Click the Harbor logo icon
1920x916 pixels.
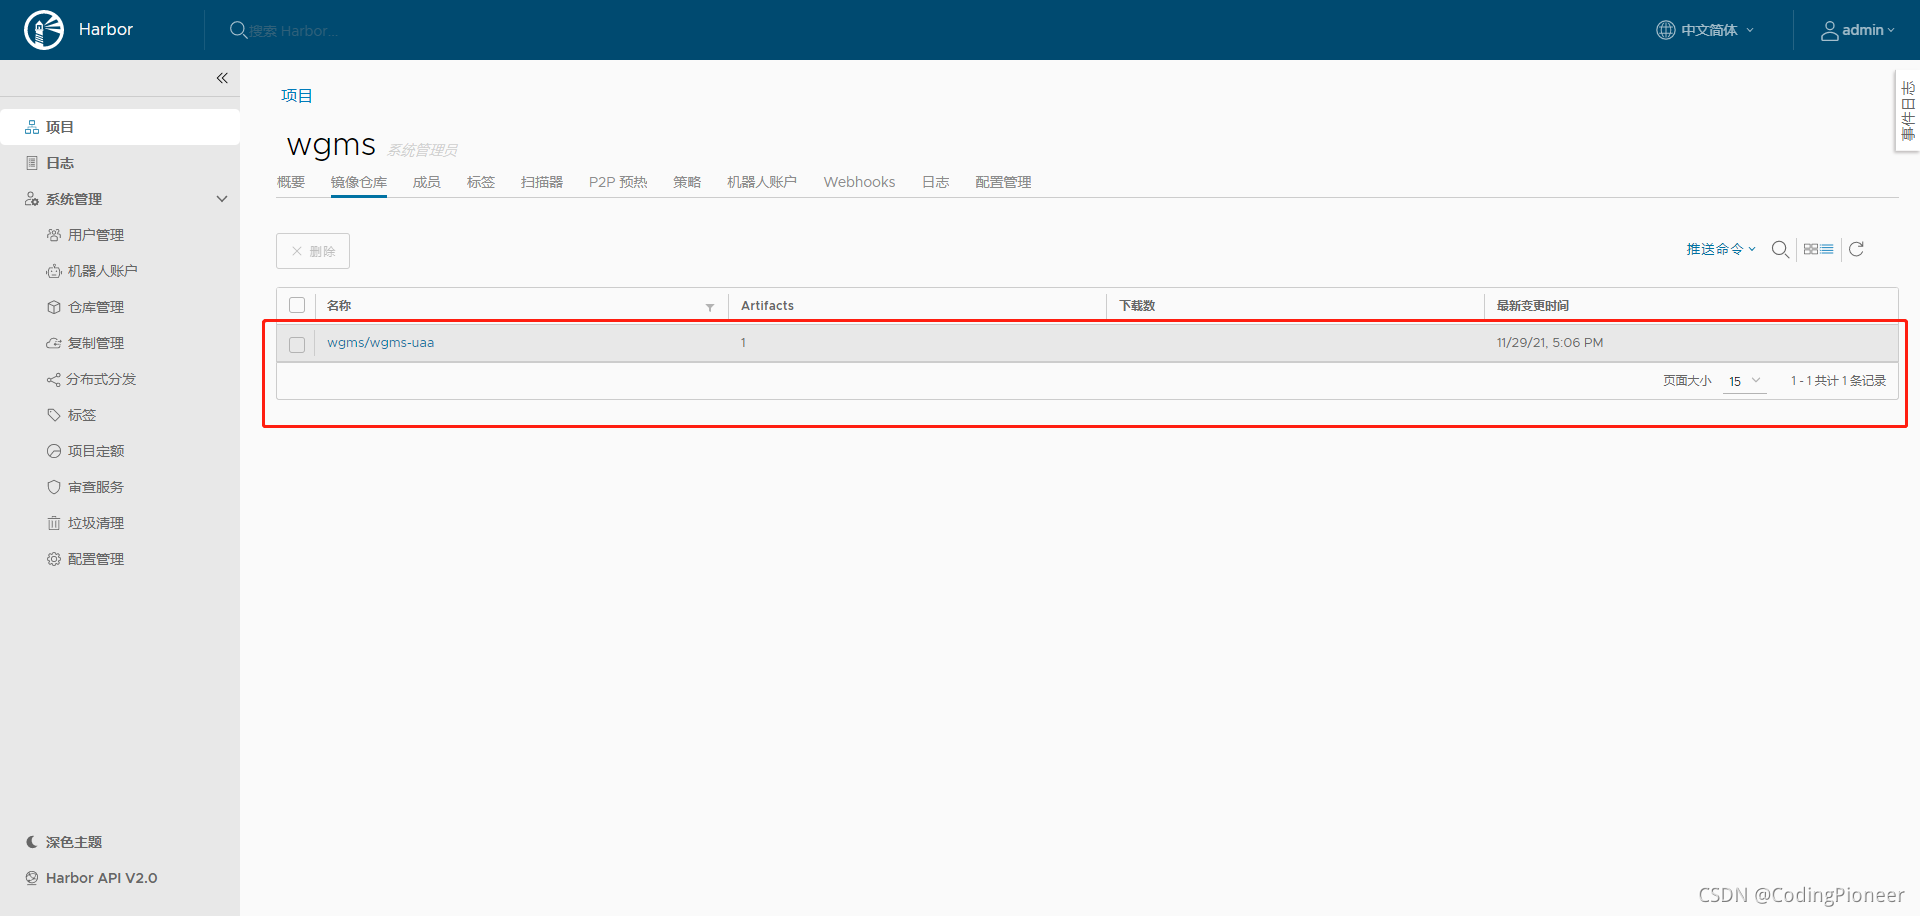tap(44, 30)
